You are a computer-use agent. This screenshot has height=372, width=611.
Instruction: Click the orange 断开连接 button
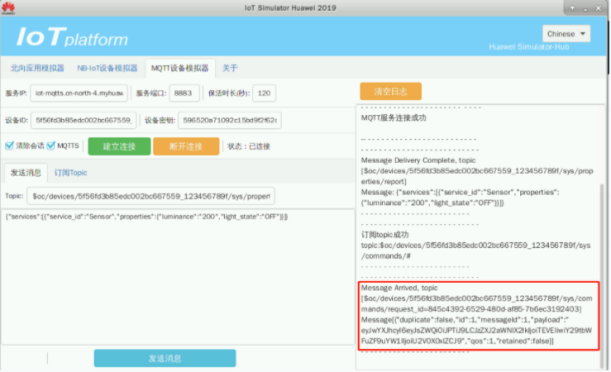(x=186, y=146)
